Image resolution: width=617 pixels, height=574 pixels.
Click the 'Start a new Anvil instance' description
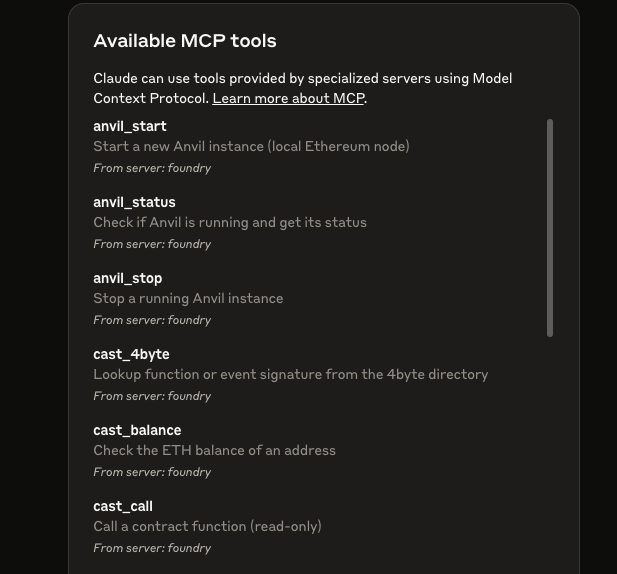pos(251,146)
